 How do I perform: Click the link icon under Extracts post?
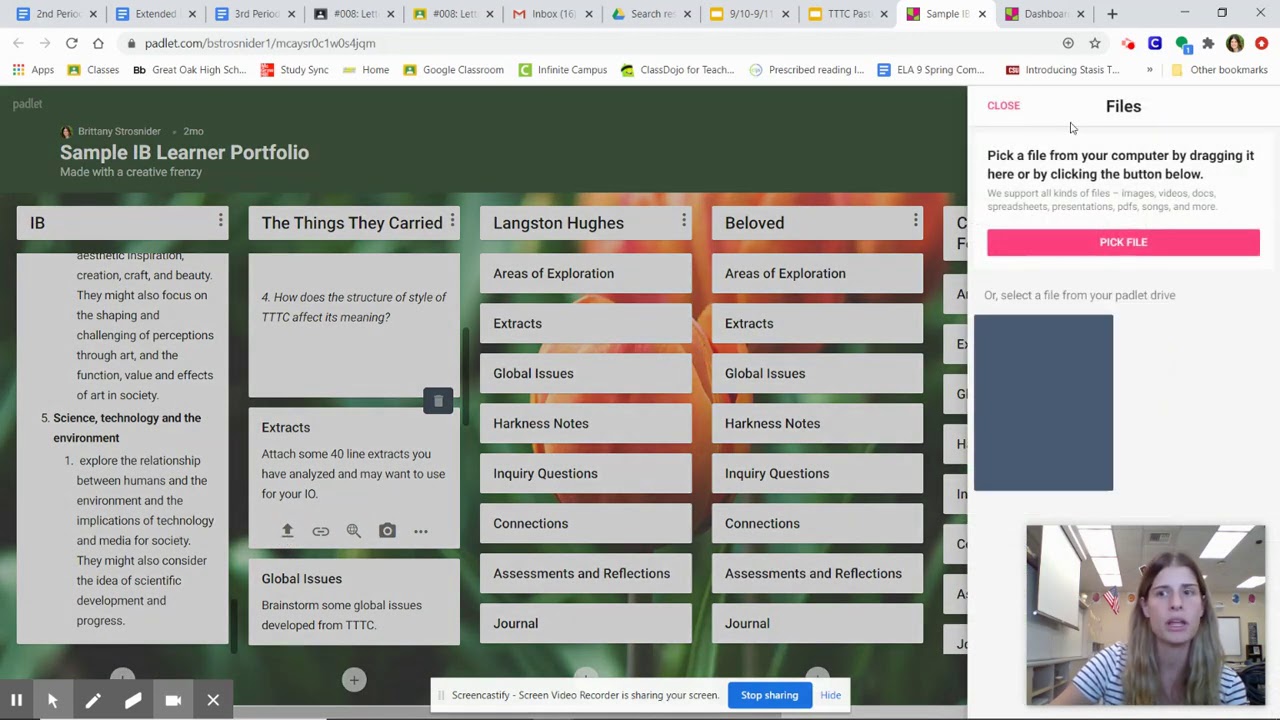(320, 531)
